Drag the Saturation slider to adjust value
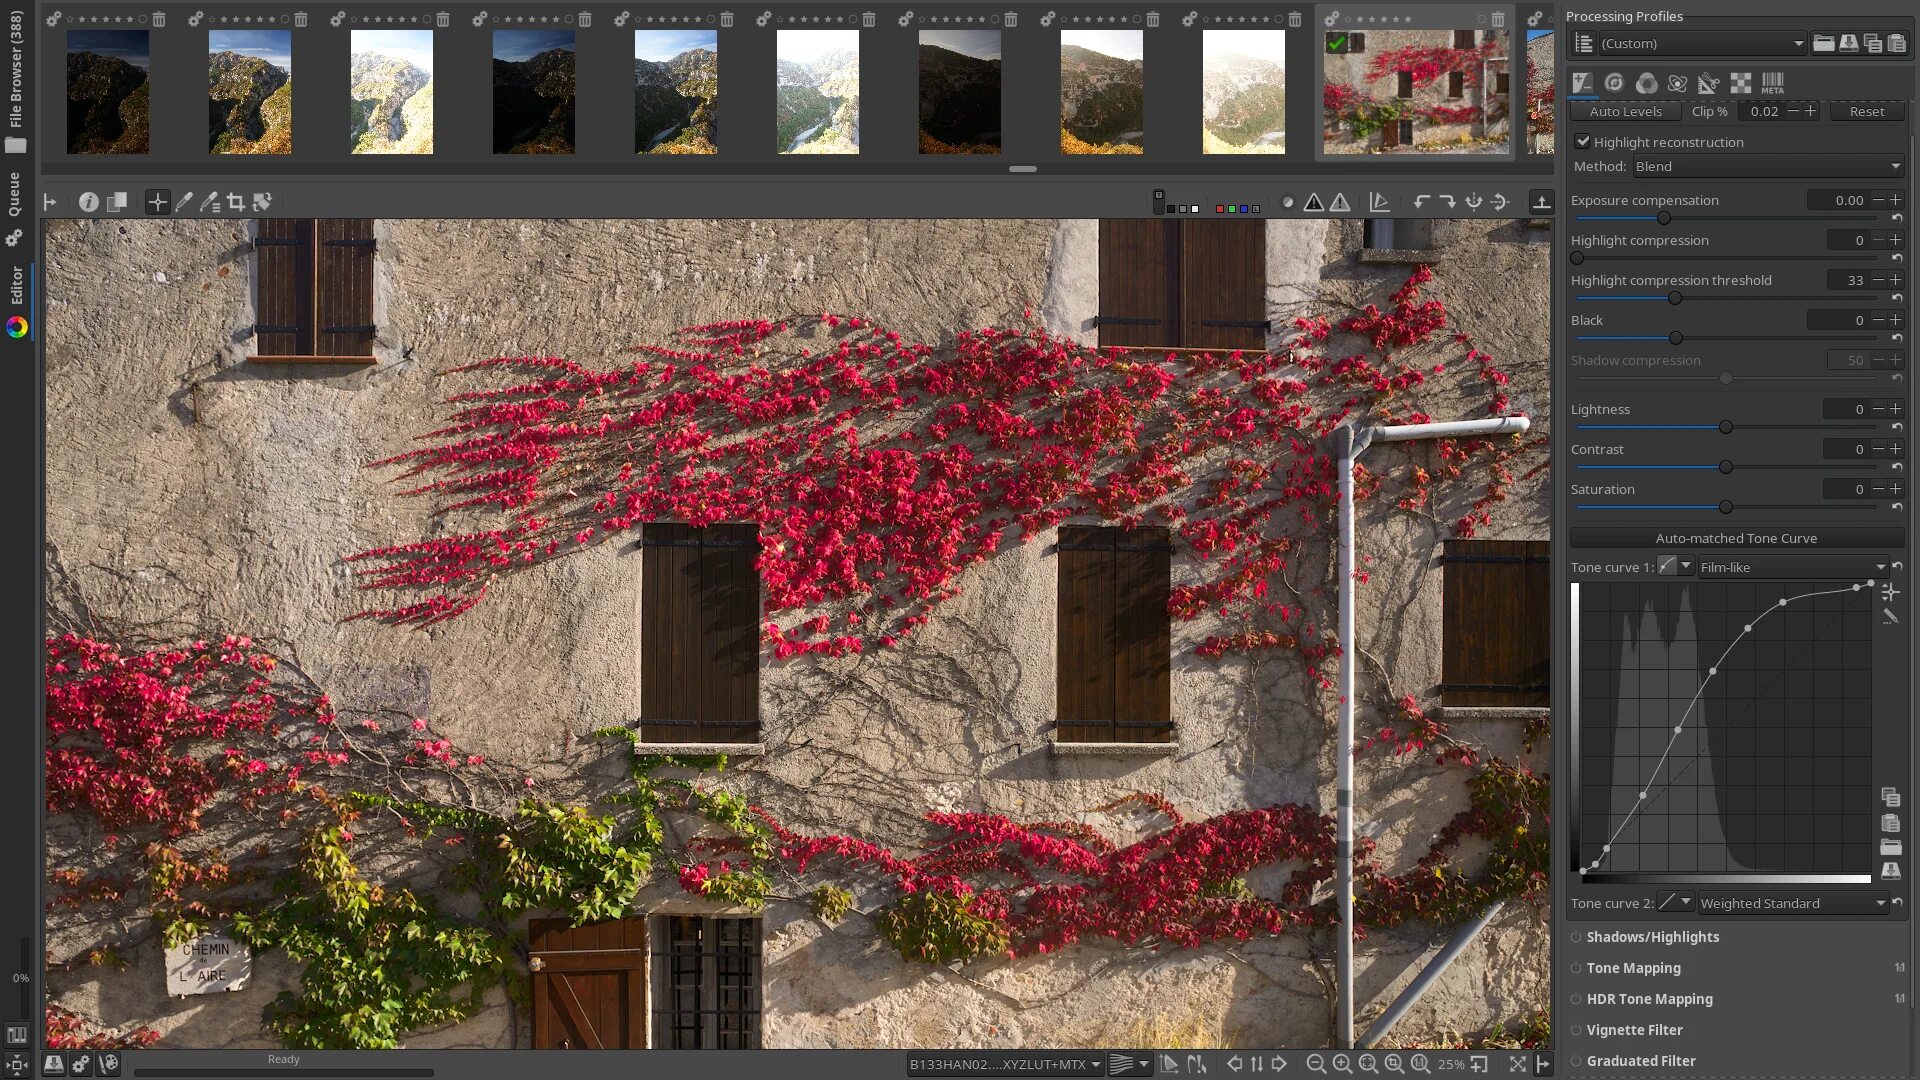 coord(1725,508)
